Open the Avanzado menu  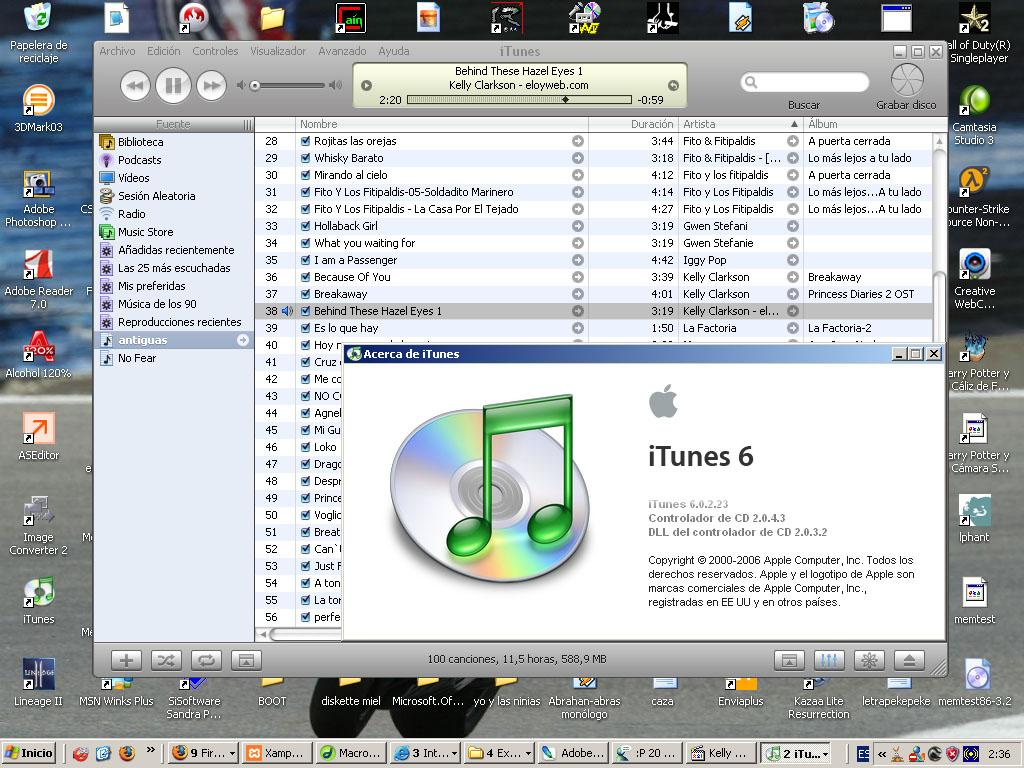342,51
